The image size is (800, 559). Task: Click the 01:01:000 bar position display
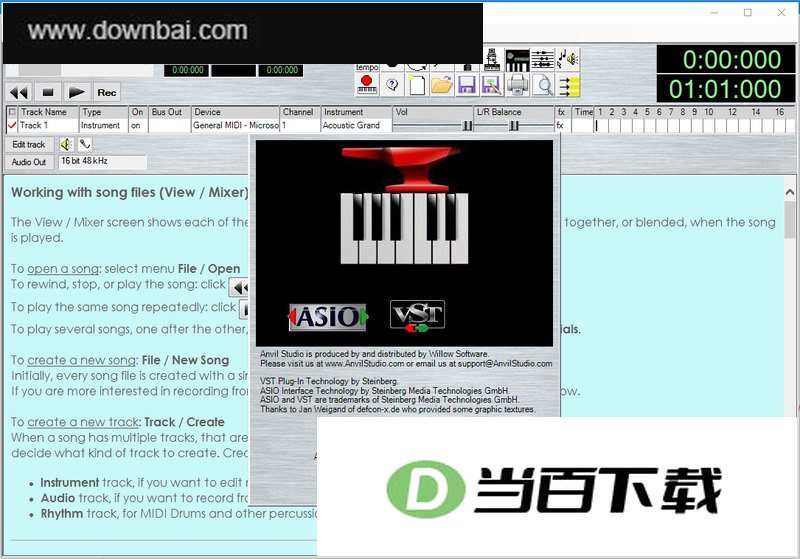click(726, 89)
